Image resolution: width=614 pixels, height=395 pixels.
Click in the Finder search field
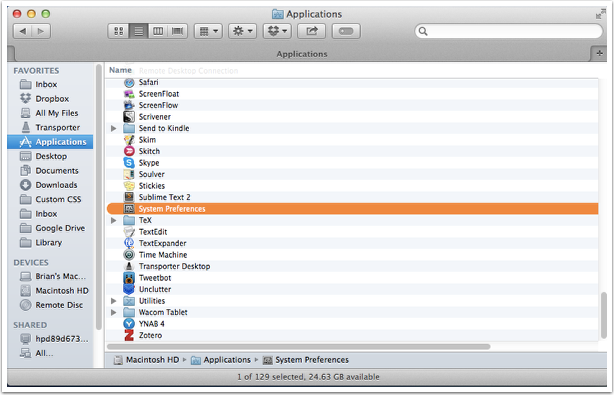(x=508, y=31)
